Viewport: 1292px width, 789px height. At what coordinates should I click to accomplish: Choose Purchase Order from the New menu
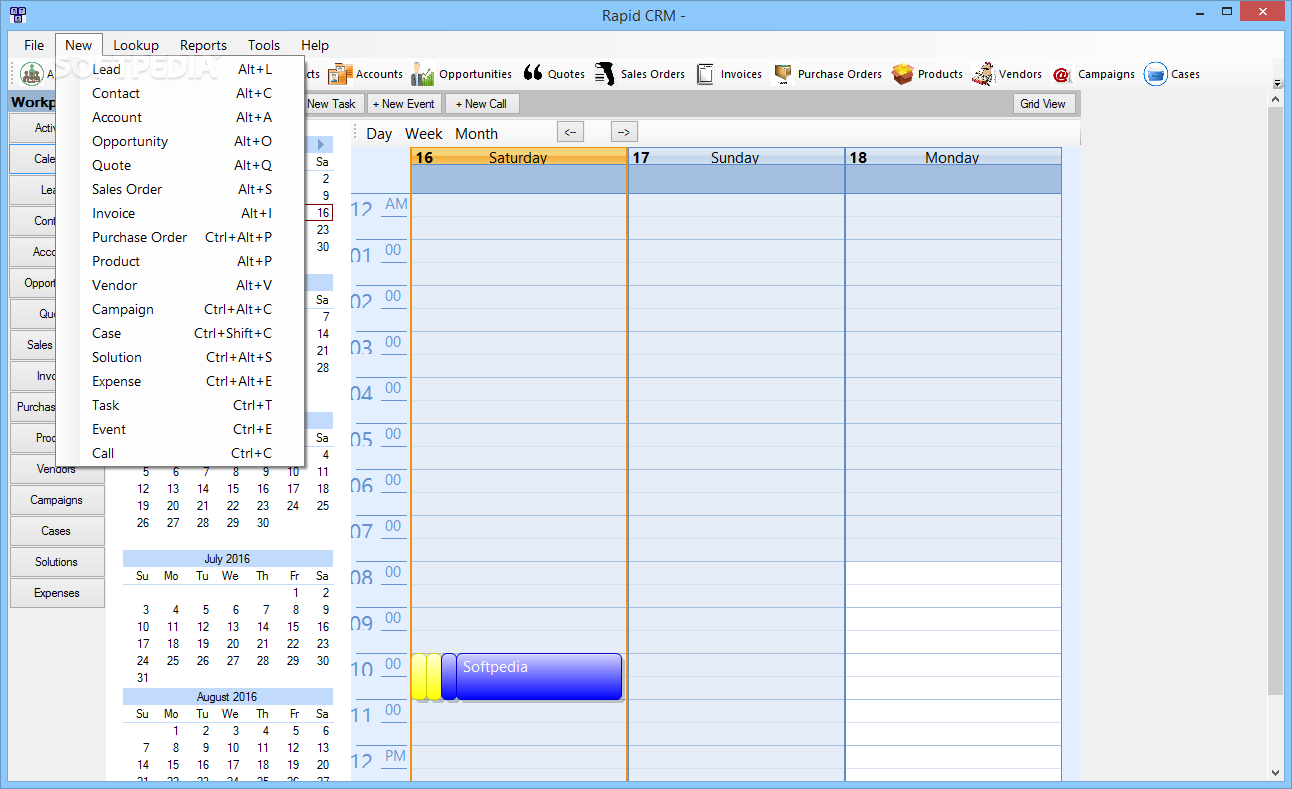(181, 237)
